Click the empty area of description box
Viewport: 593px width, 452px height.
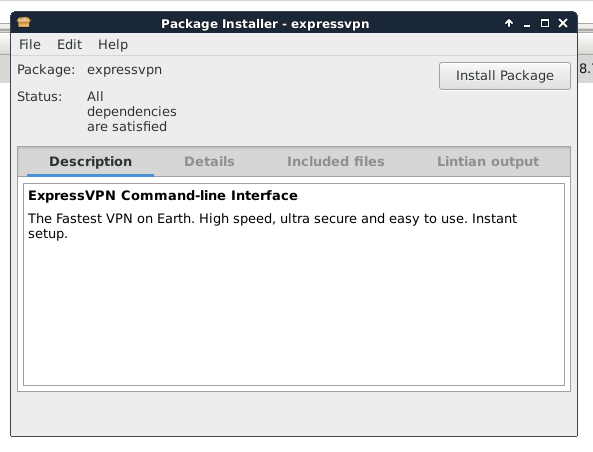coord(294,314)
